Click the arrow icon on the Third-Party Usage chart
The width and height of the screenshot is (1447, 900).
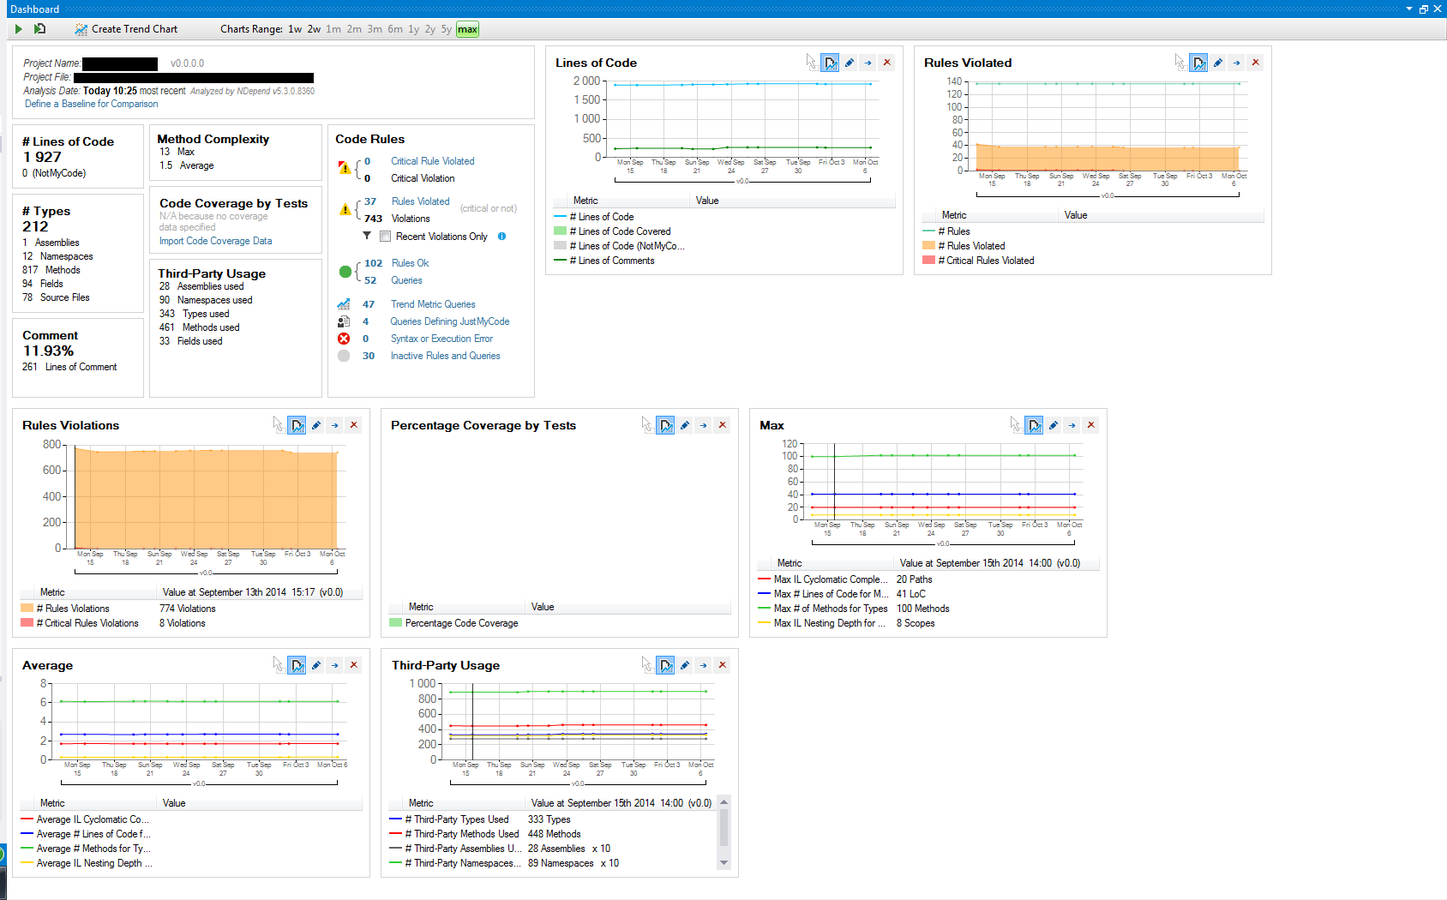tap(704, 666)
